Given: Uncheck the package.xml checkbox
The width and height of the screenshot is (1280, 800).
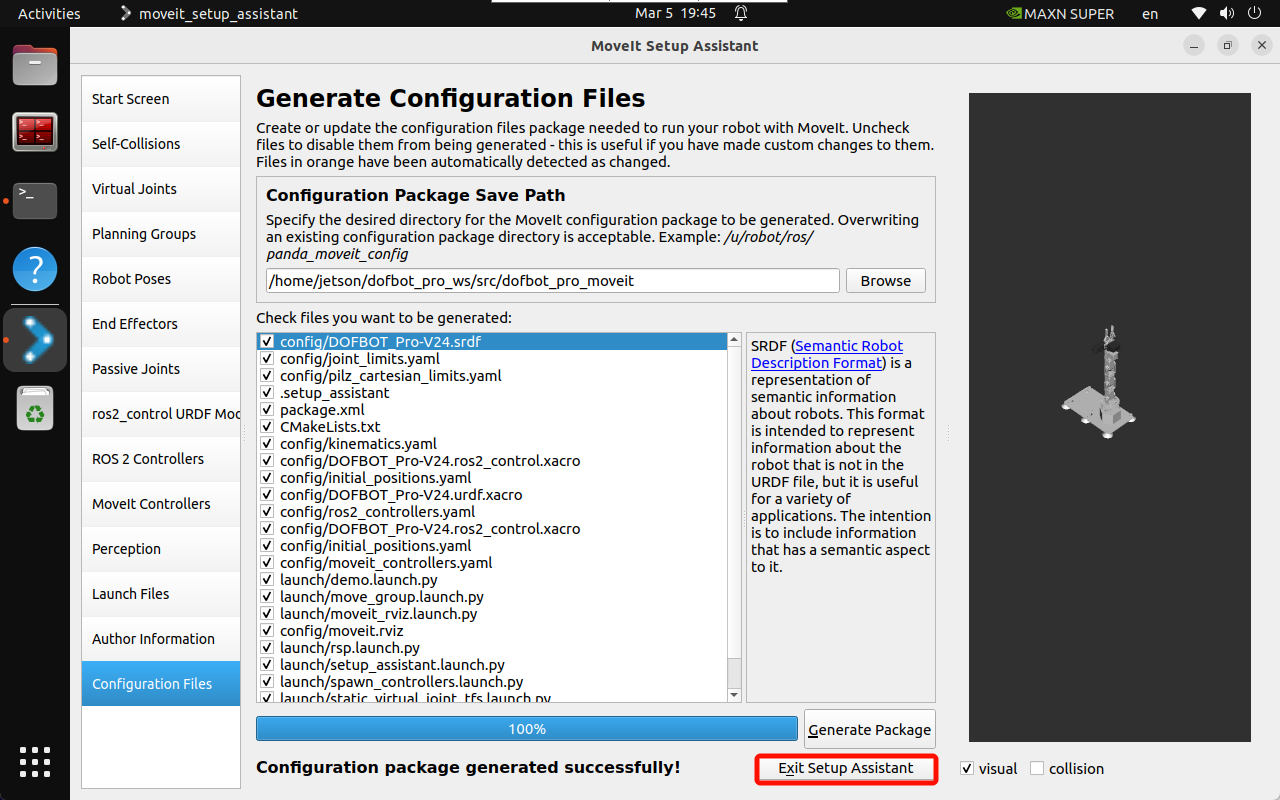Looking at the screenshot, I should [x=267, y=410].
